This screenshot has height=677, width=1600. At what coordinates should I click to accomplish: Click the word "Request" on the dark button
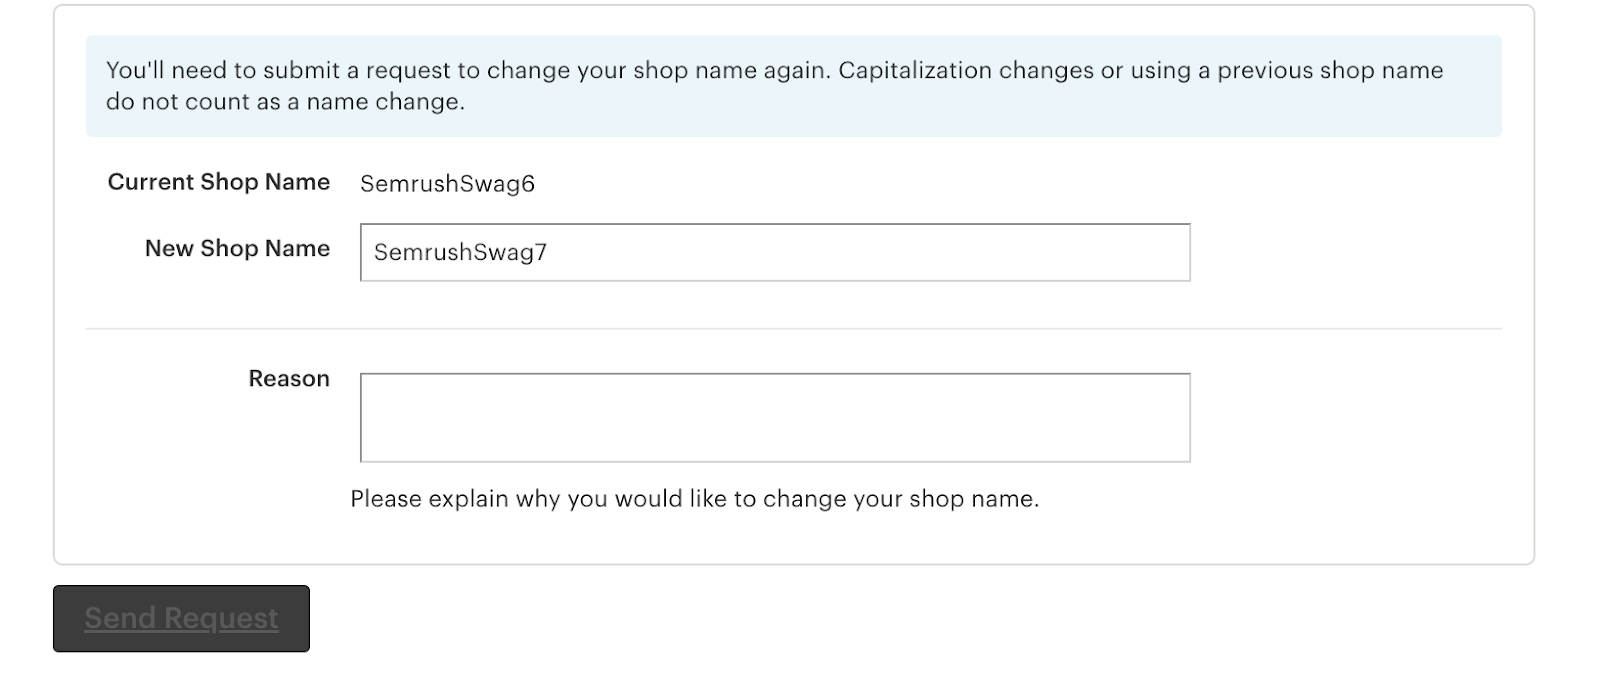pos(226,618)
